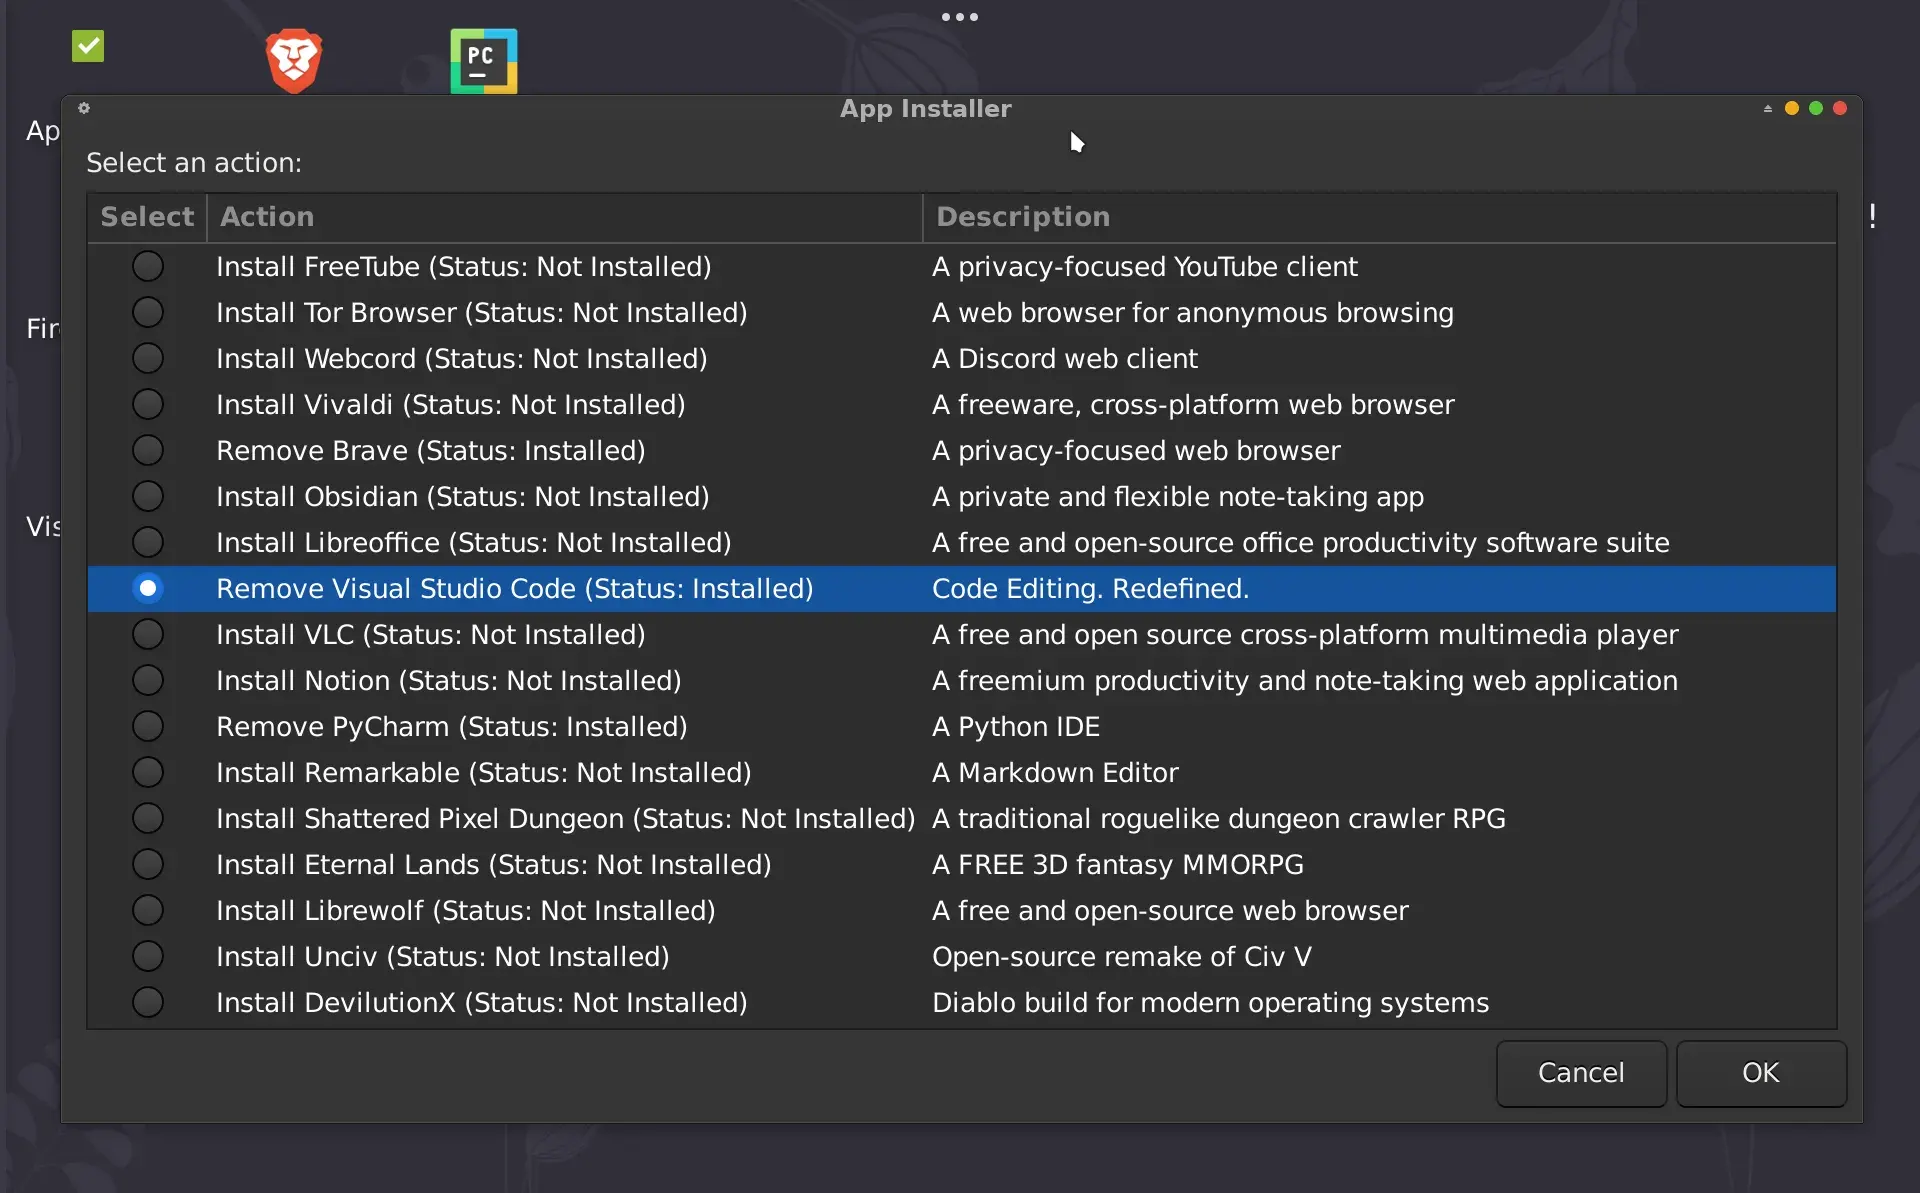1920x1193 pixels.
Task: Click 'A Markdown Editor' description
Action: [x=1055, y=773]
